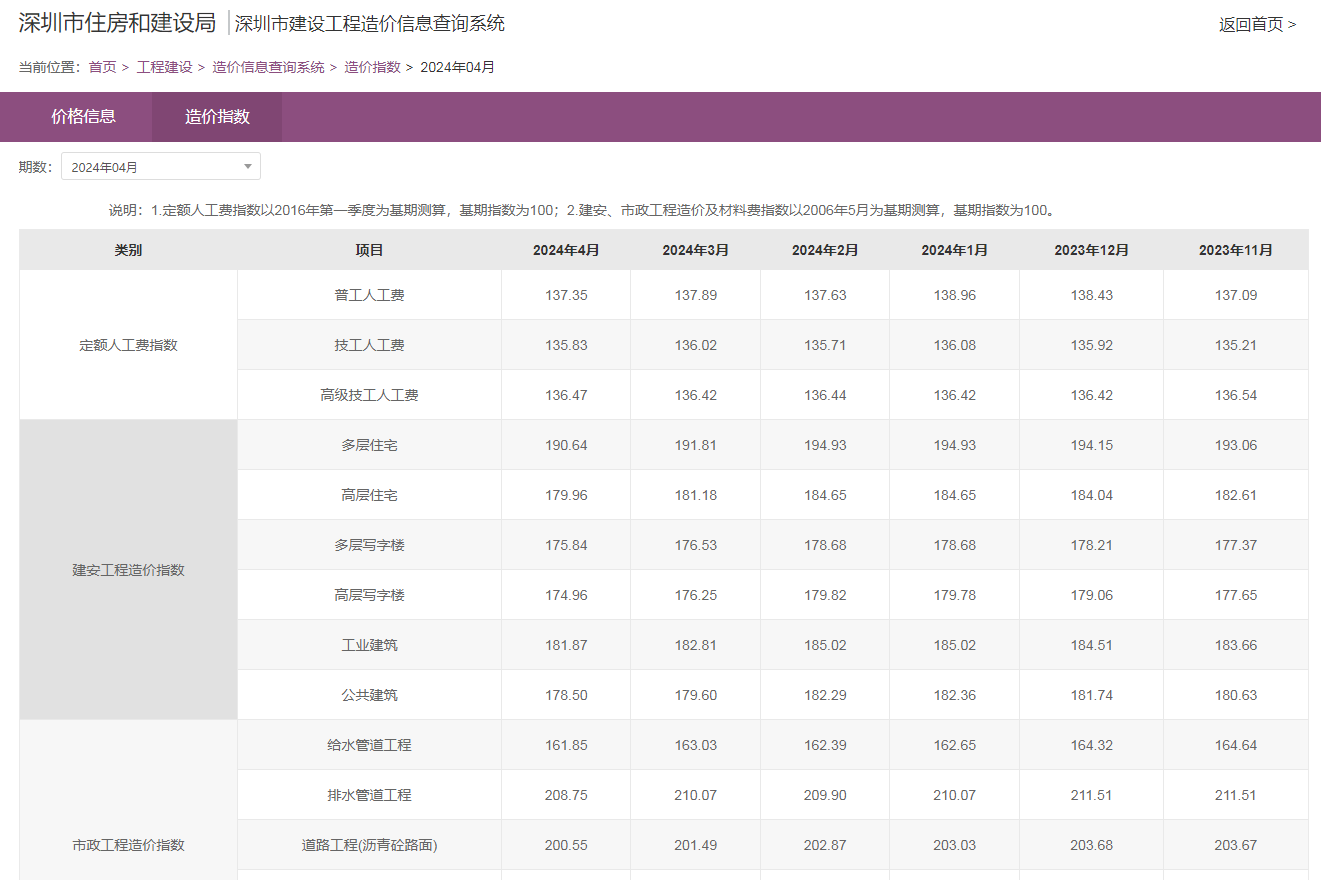Click the value 183.66 in 工业建筑 row
The height and width of the screenshot is (880, 1321).
pyautogui.click(x=1236, y=645)
